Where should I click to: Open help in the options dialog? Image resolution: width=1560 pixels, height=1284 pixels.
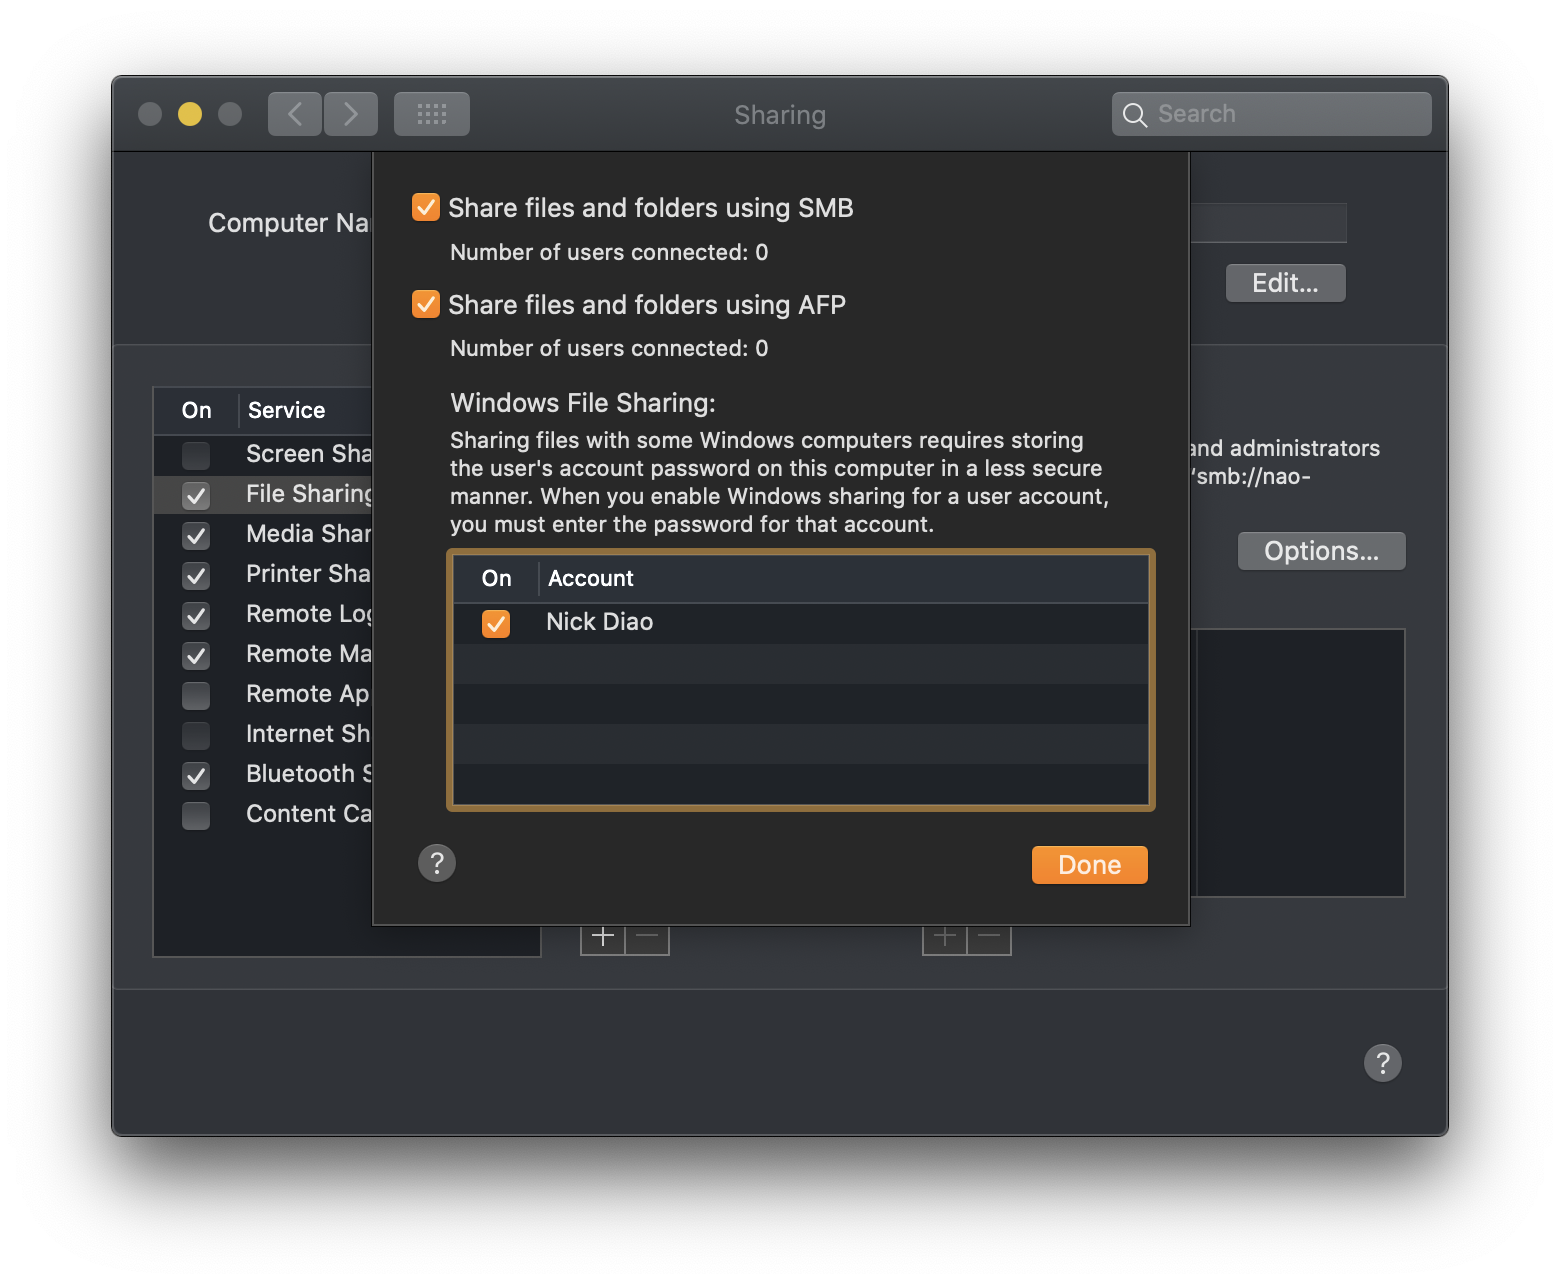click(x=437, y=863)
